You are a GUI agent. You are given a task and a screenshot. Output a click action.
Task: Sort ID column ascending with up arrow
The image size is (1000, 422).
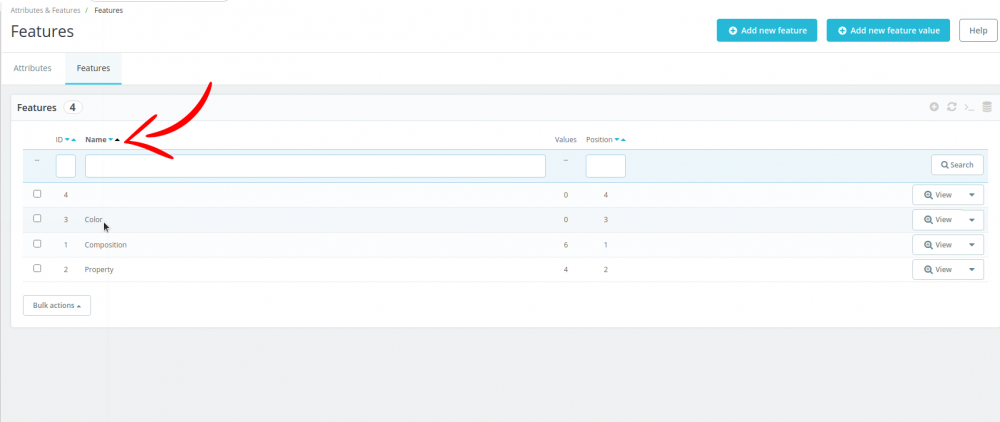(74, 140)
